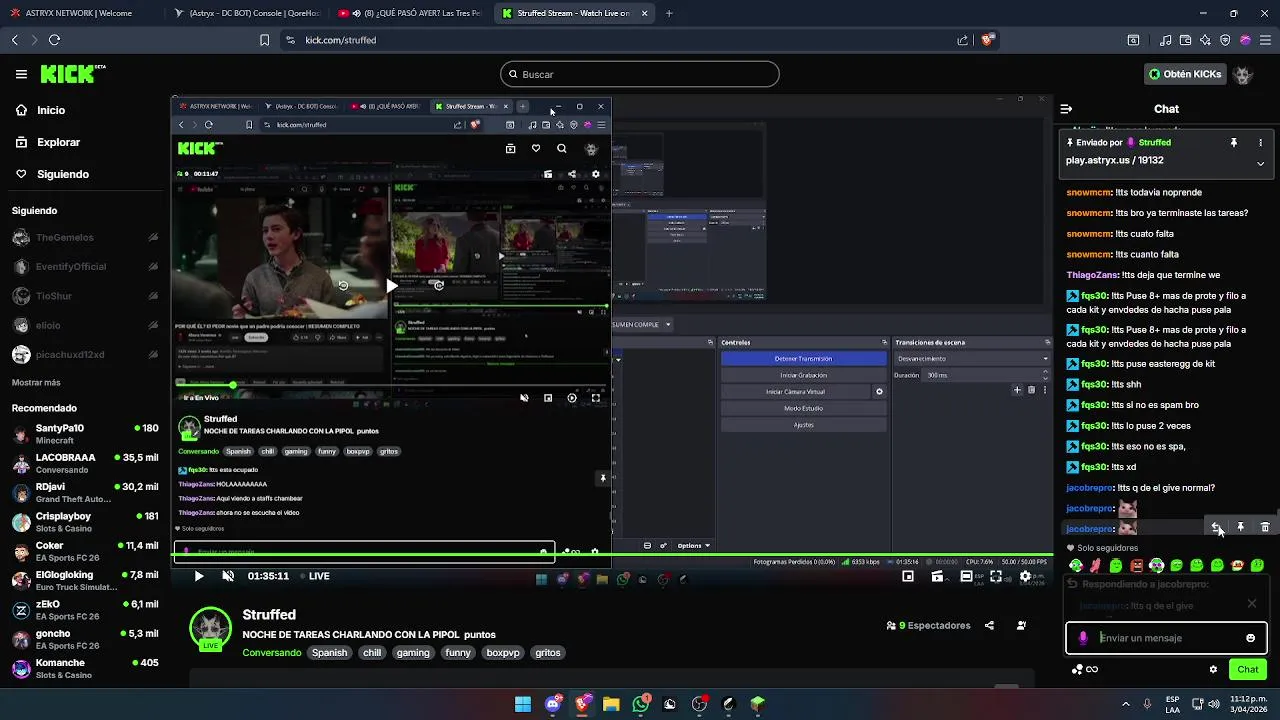
Task: Open chat settings gear icon
Action: click(x=1213, y=669)
